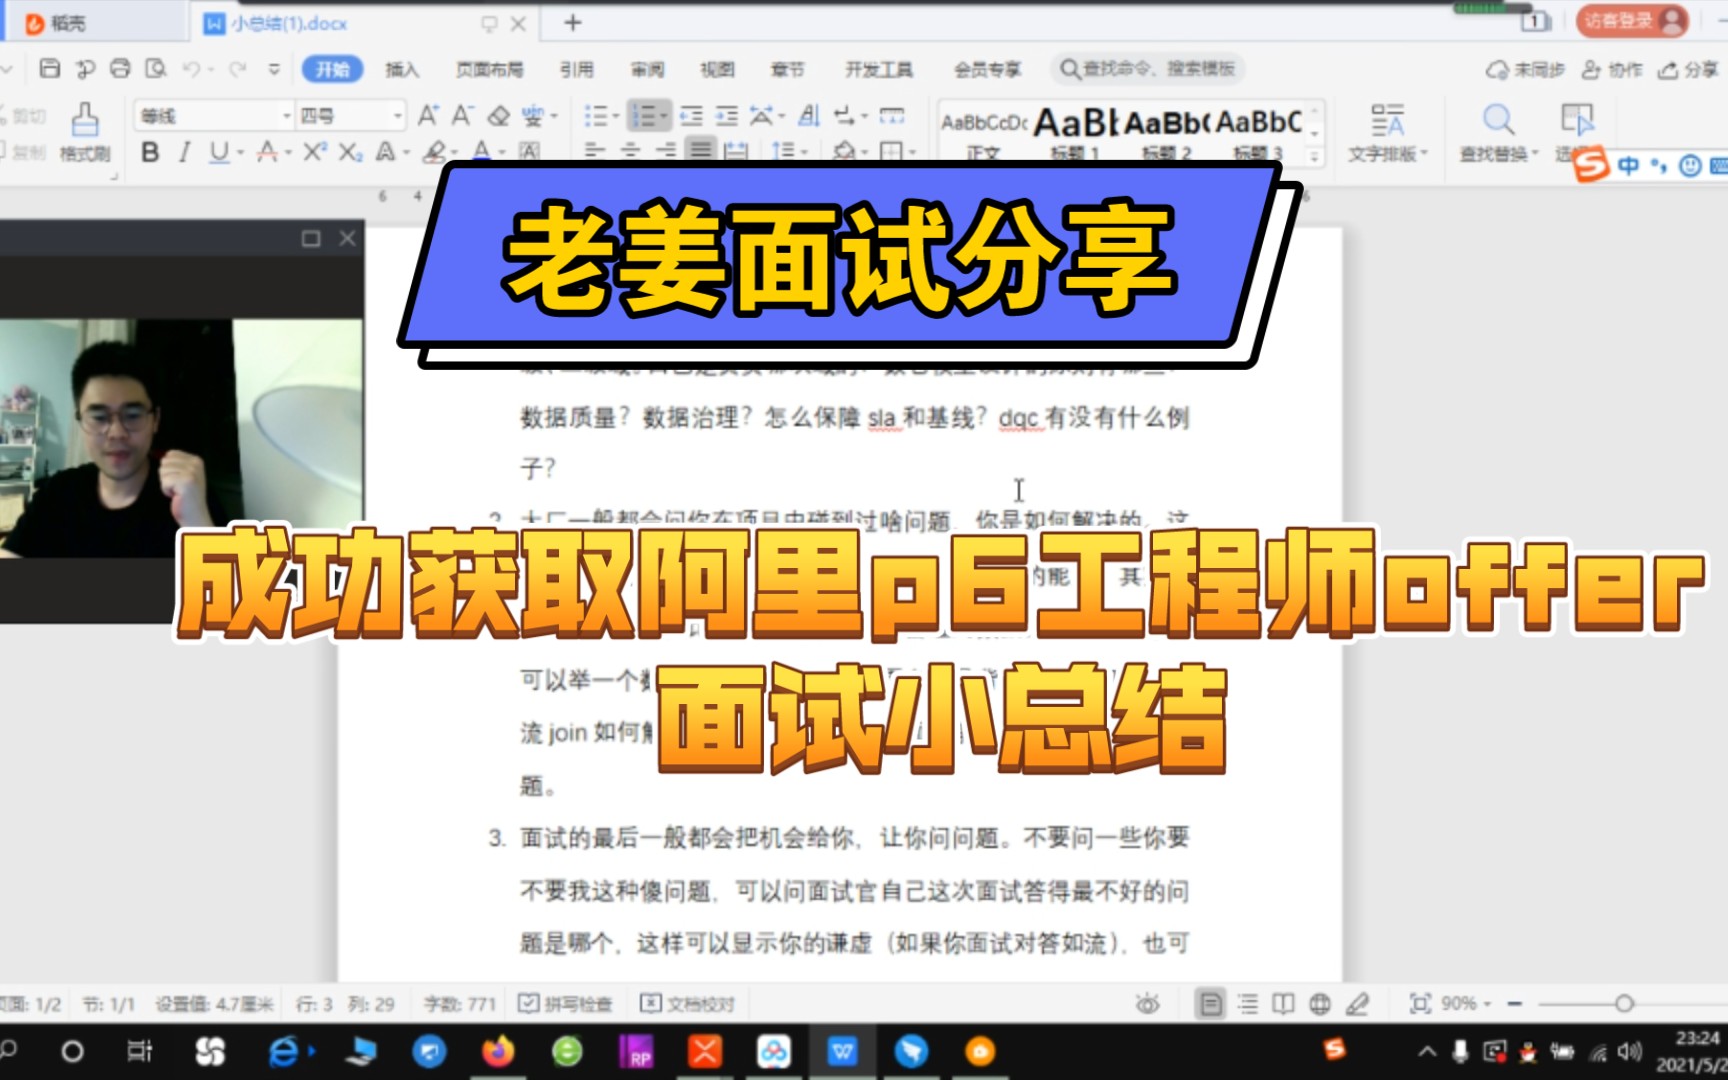Open Firefox from the taskbar
The image size is (1728, 1080).
498,1051
